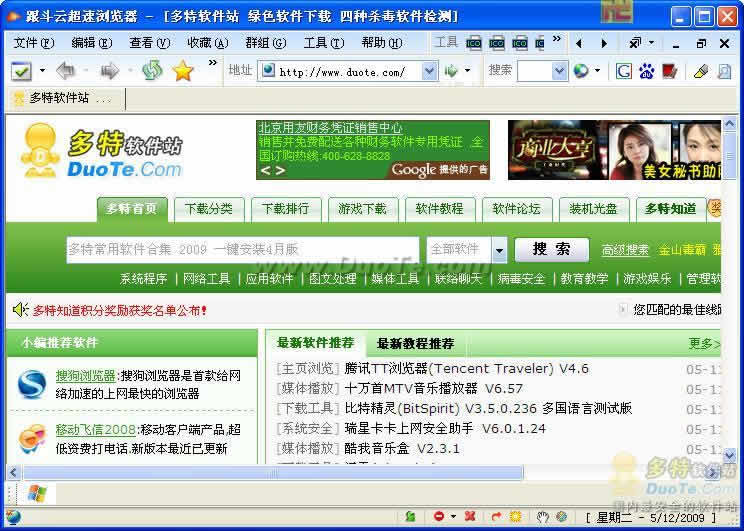Click the red book toolbar icon
This screenshot has width=744, height=531.
pos(669,71)
